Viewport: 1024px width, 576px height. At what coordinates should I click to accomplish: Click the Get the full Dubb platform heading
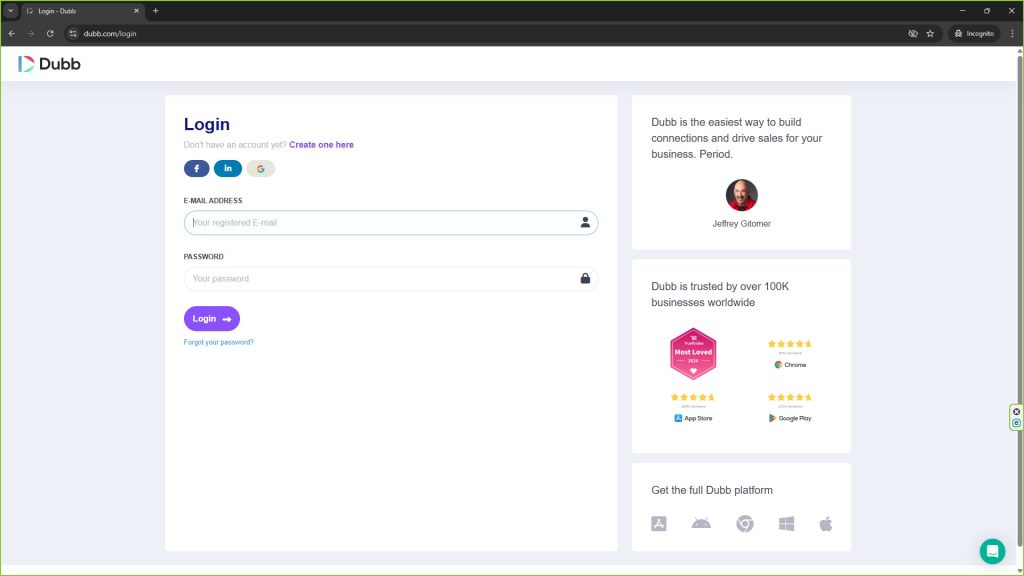point(712,490)
